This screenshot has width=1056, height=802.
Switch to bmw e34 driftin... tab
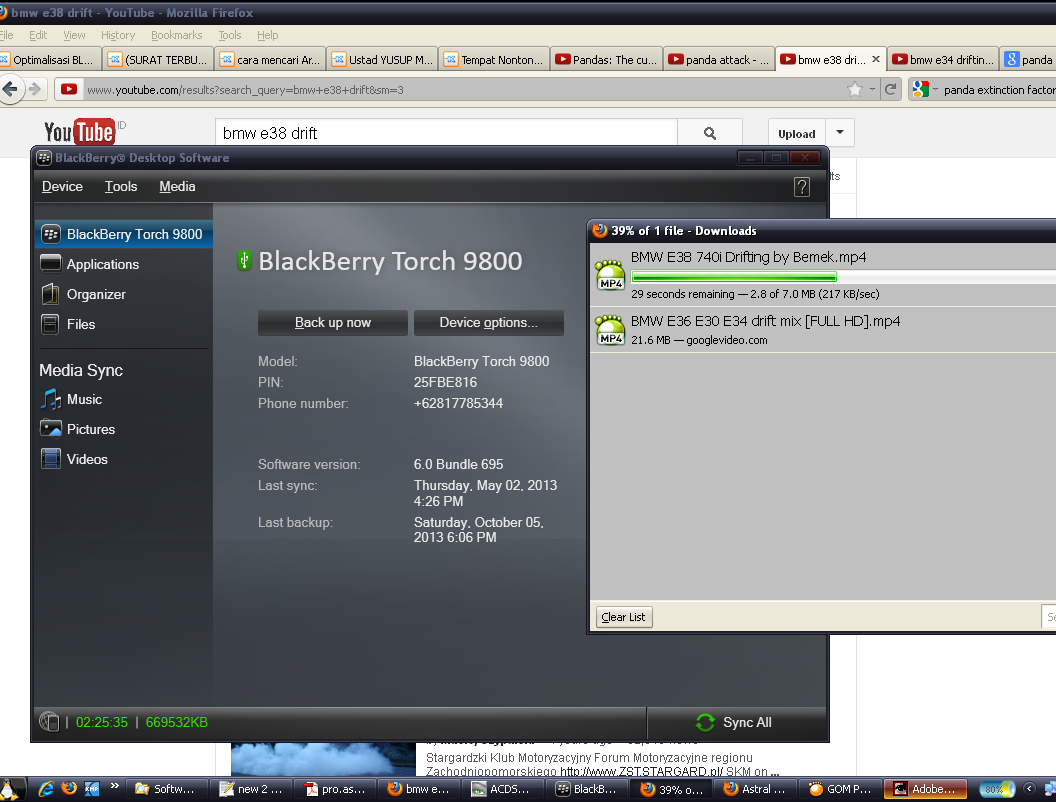943,60
